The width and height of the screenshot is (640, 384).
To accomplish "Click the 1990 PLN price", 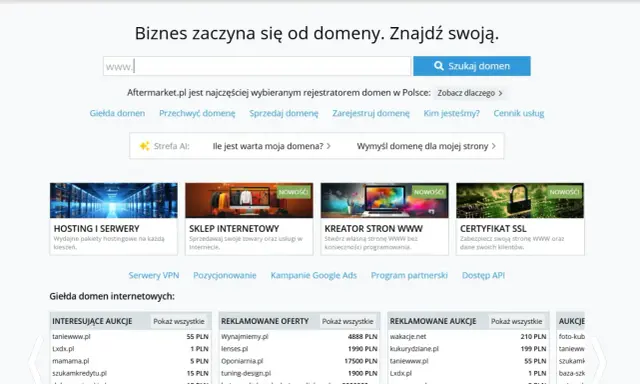I will click(362, 349).
